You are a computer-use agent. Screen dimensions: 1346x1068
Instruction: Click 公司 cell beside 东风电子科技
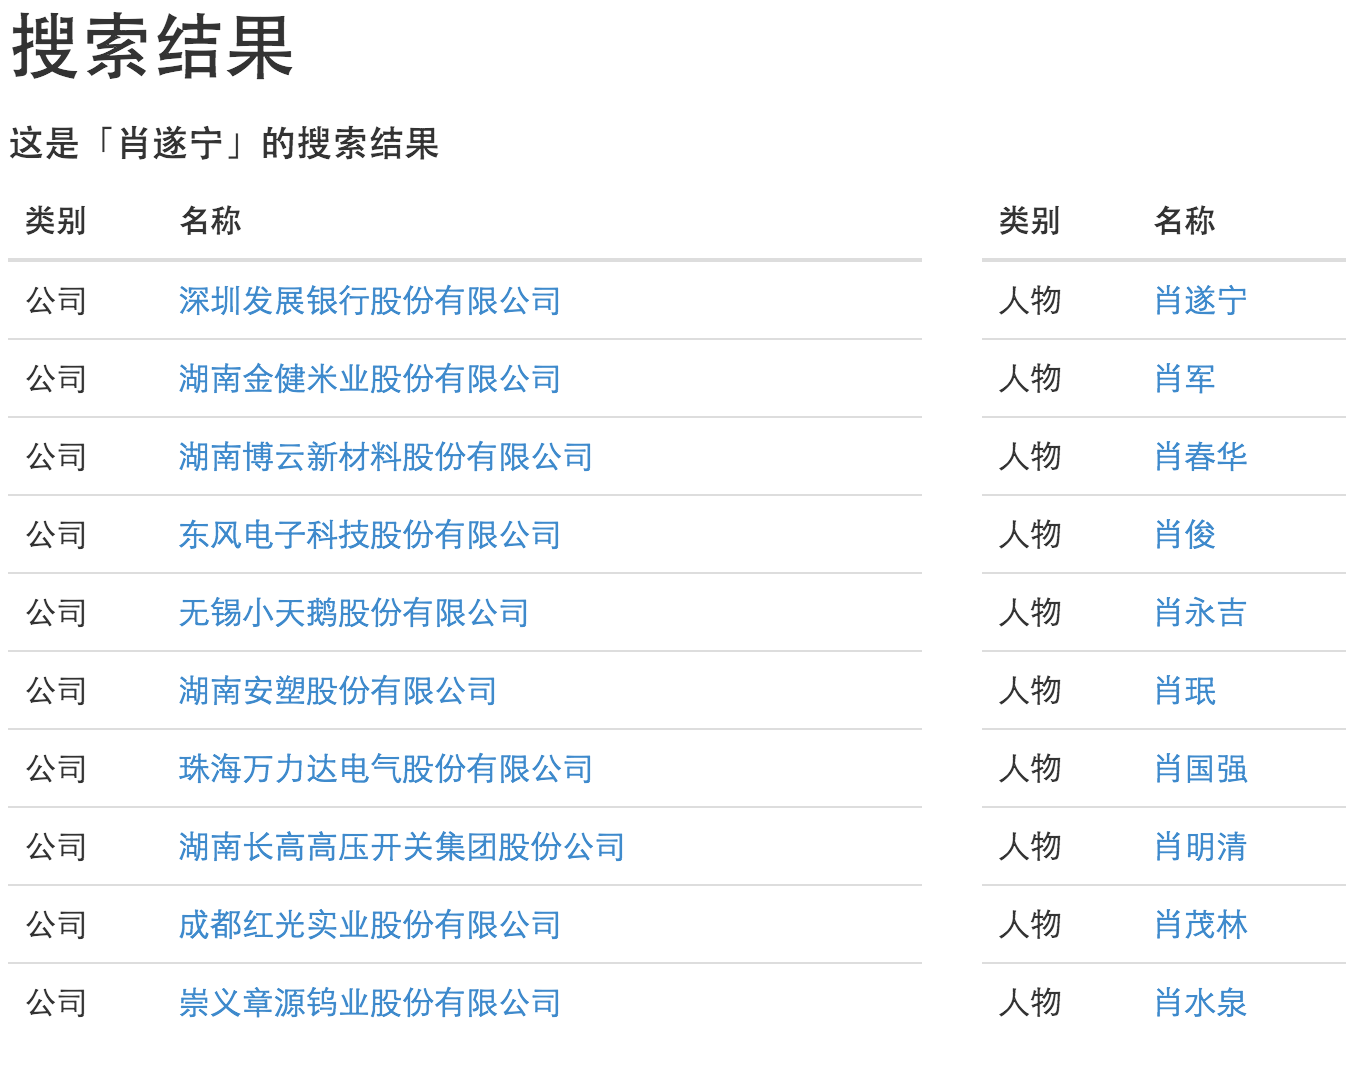click(56, 535)
